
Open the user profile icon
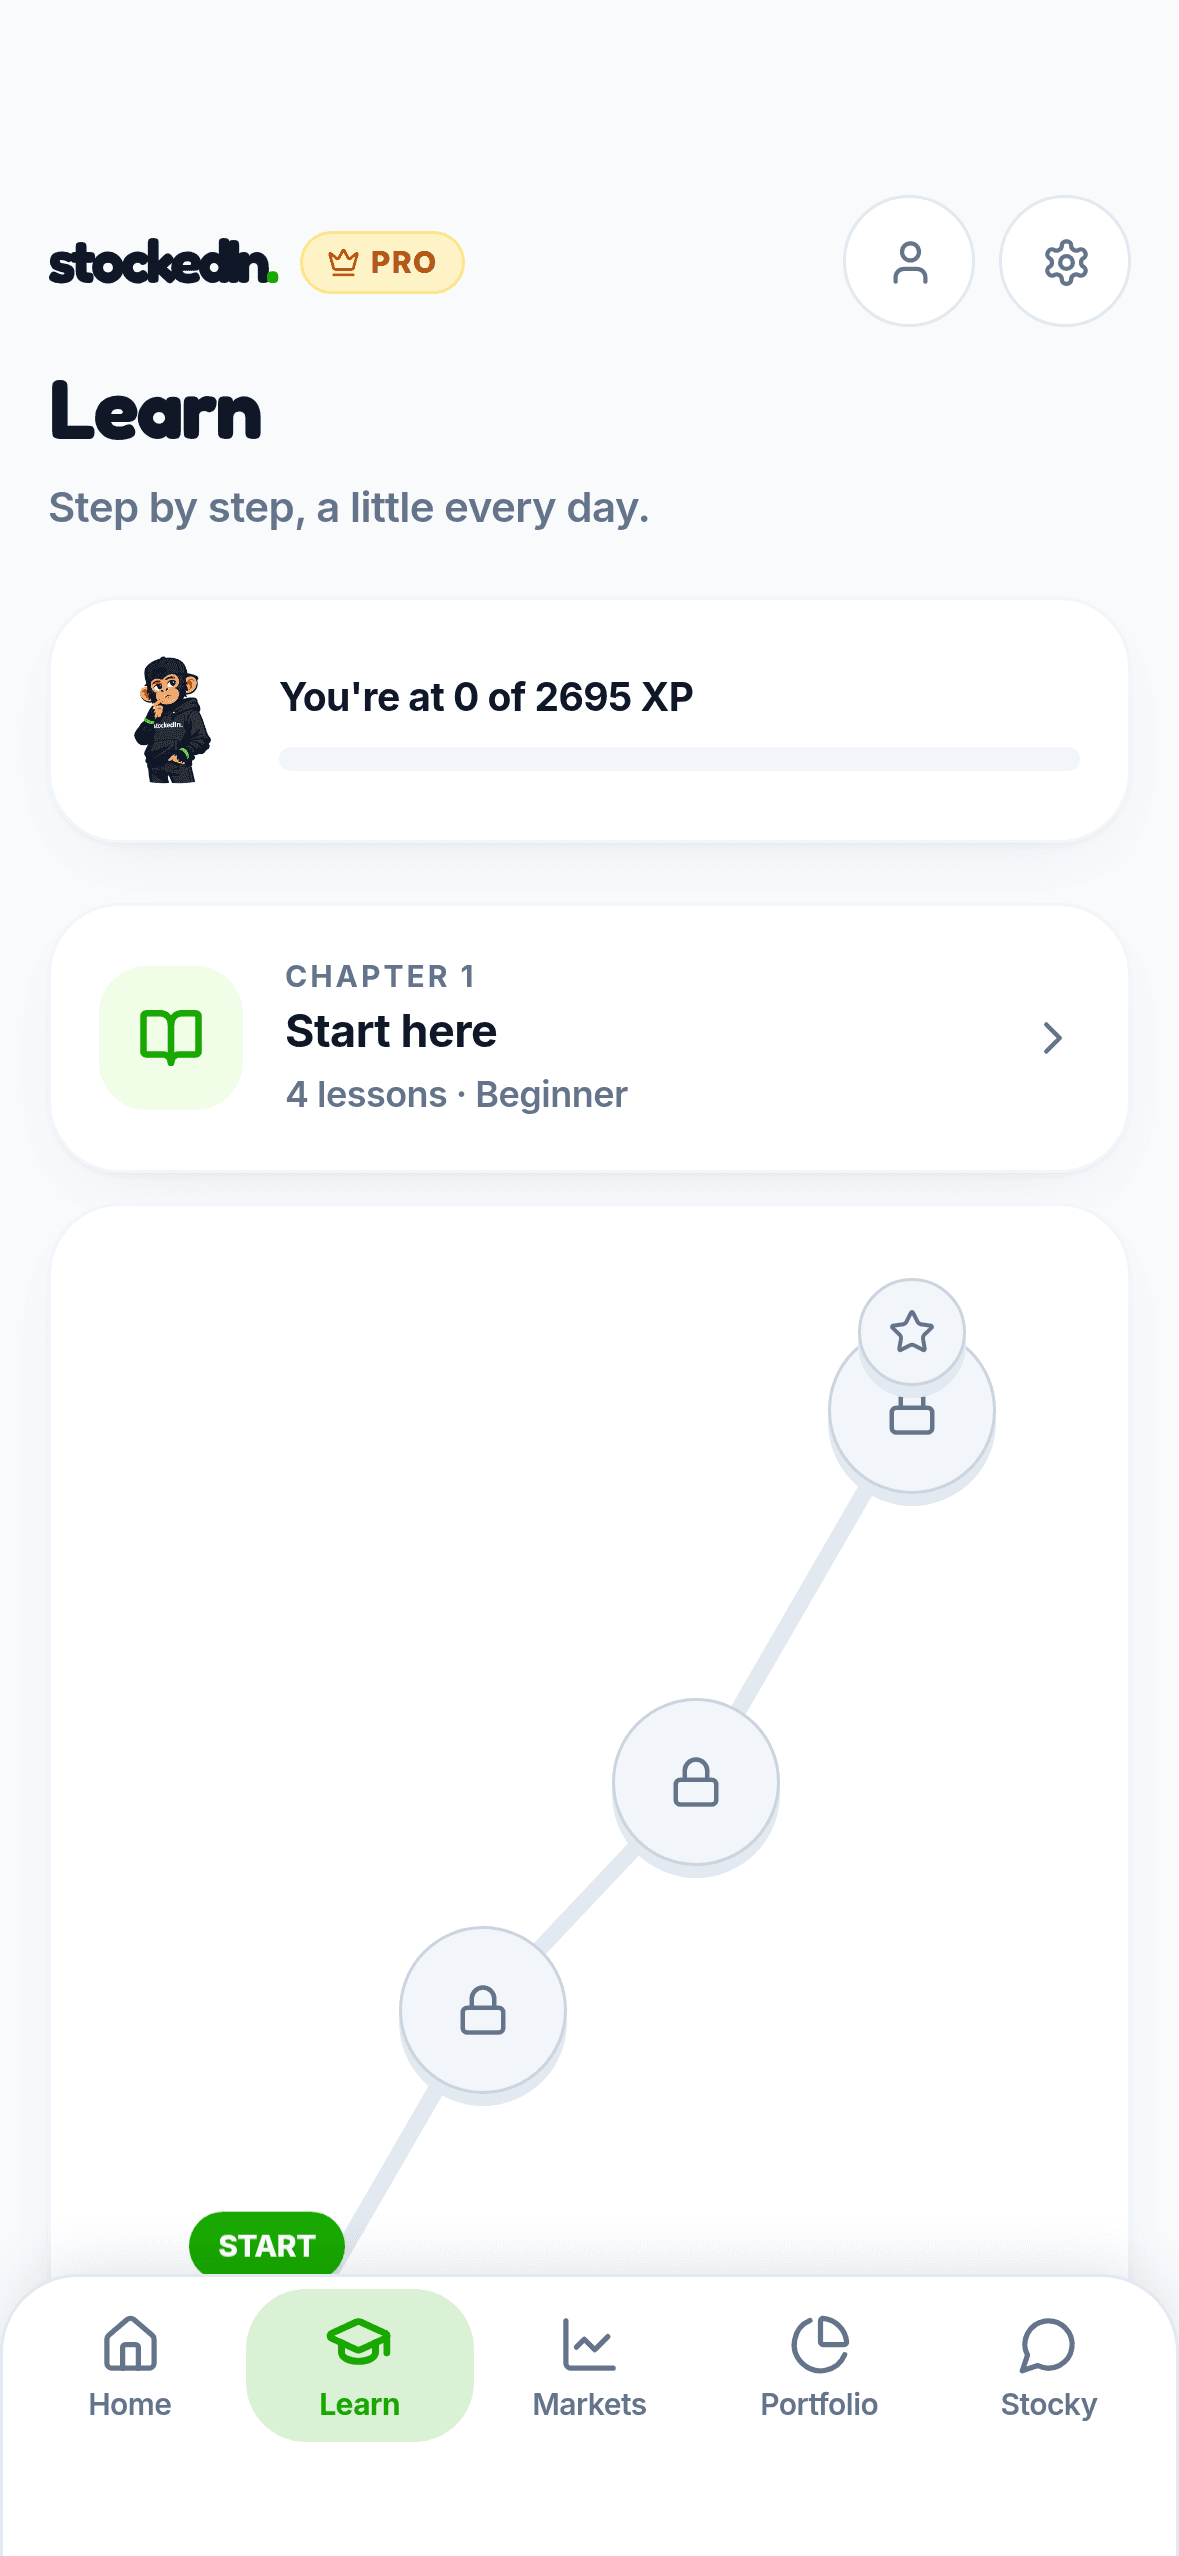909,261
